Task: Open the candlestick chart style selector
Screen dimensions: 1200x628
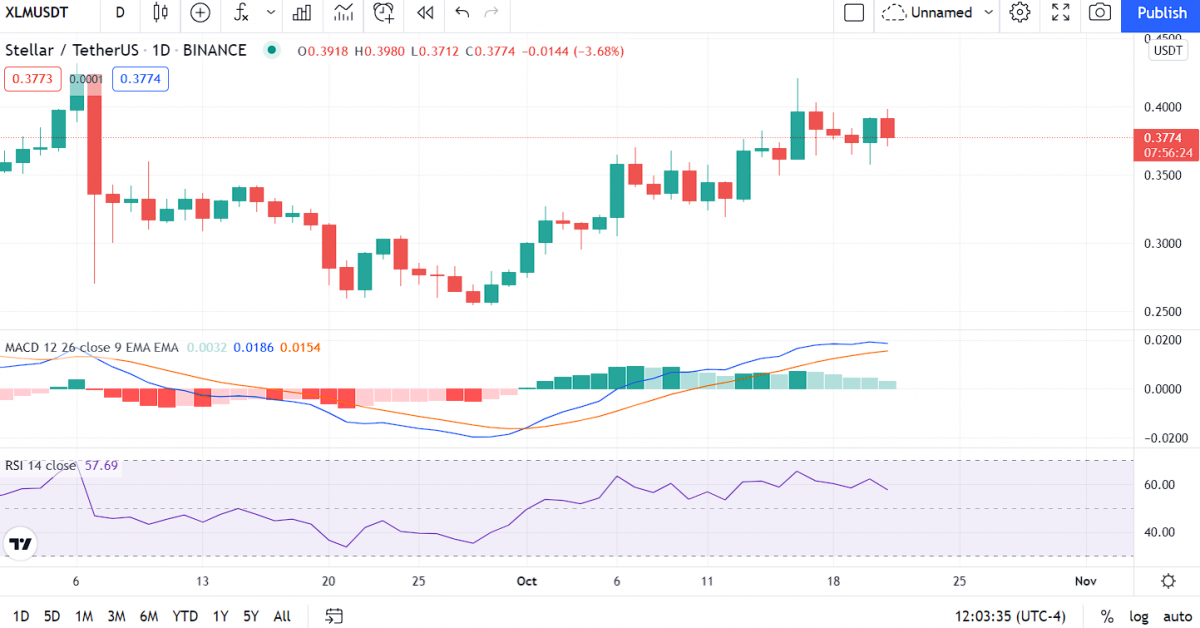Action: point(160,13)
